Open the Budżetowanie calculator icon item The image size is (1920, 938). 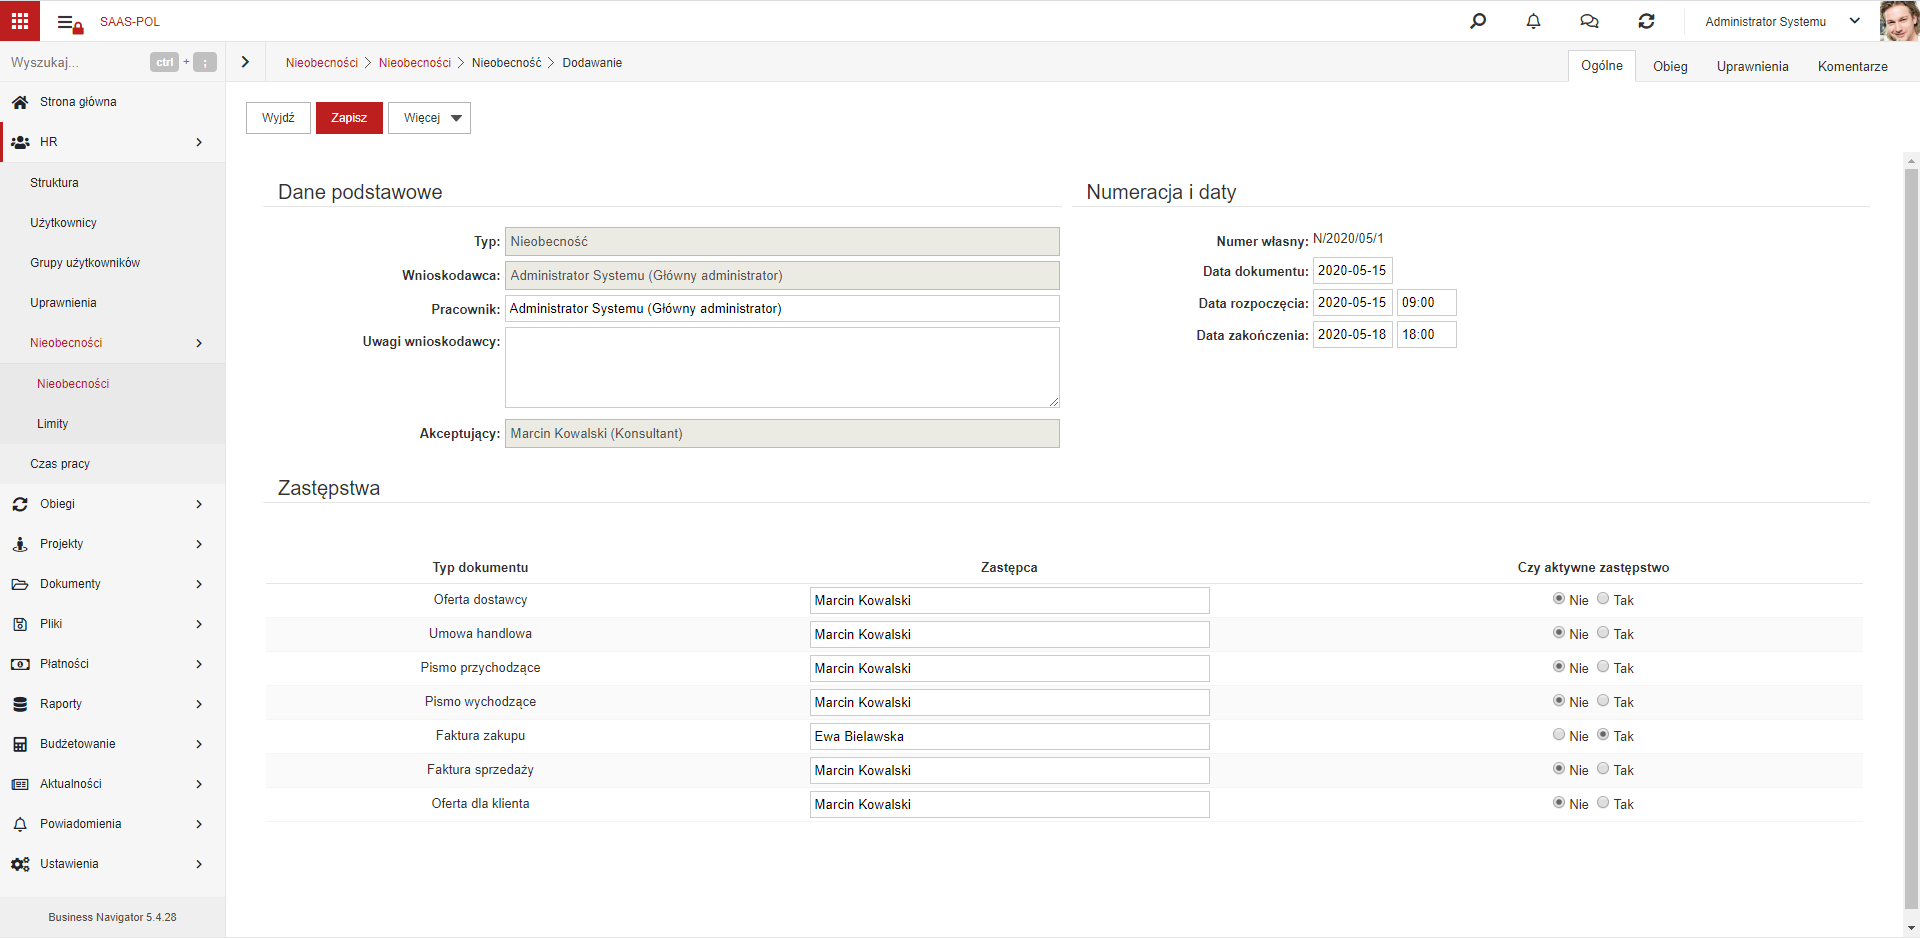click(x=20, y=744)
